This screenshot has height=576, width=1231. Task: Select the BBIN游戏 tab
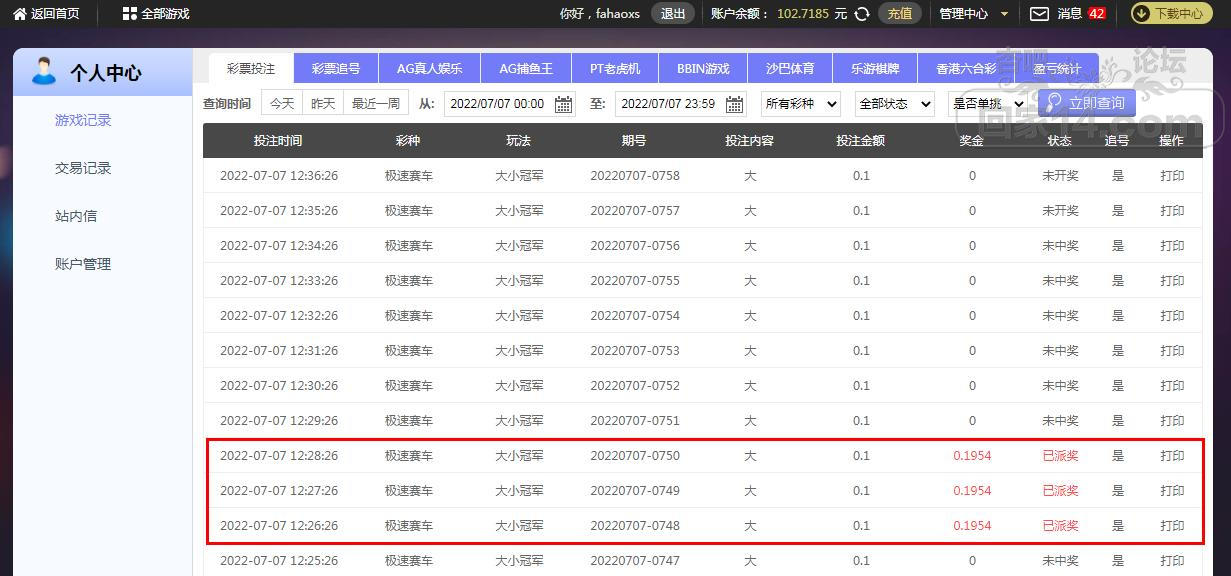tap(703, 69)
